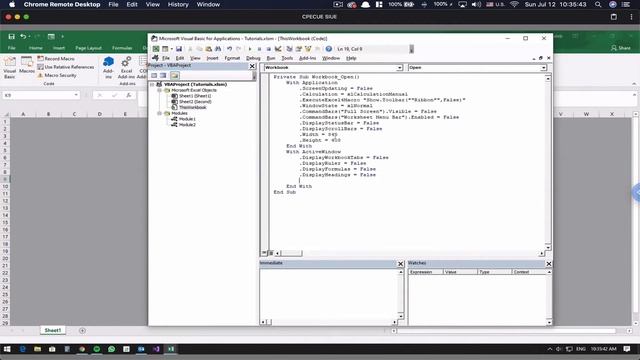The width and height of the screenshot is (640, 360).
Task: Close the Immediate window panel
Action: tap(400, 264)
